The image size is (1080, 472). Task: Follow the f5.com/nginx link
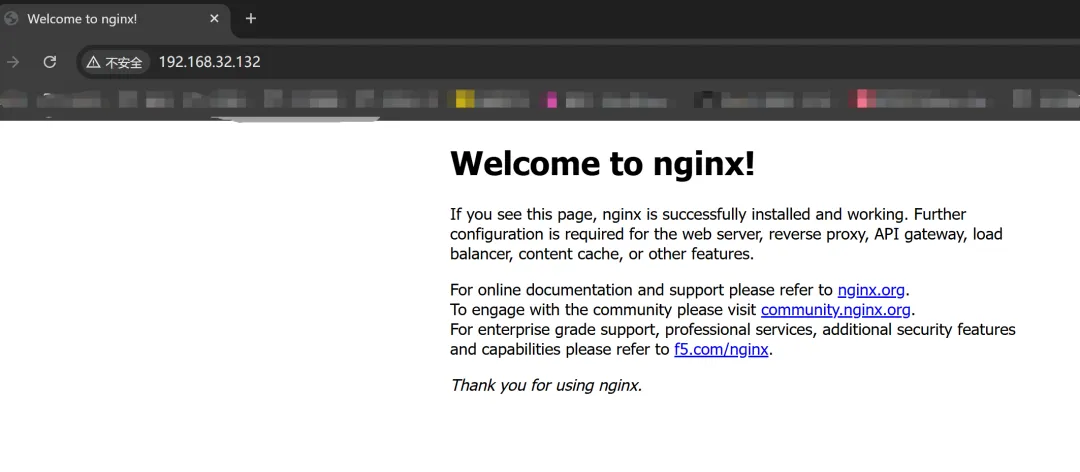click(721, 349)
